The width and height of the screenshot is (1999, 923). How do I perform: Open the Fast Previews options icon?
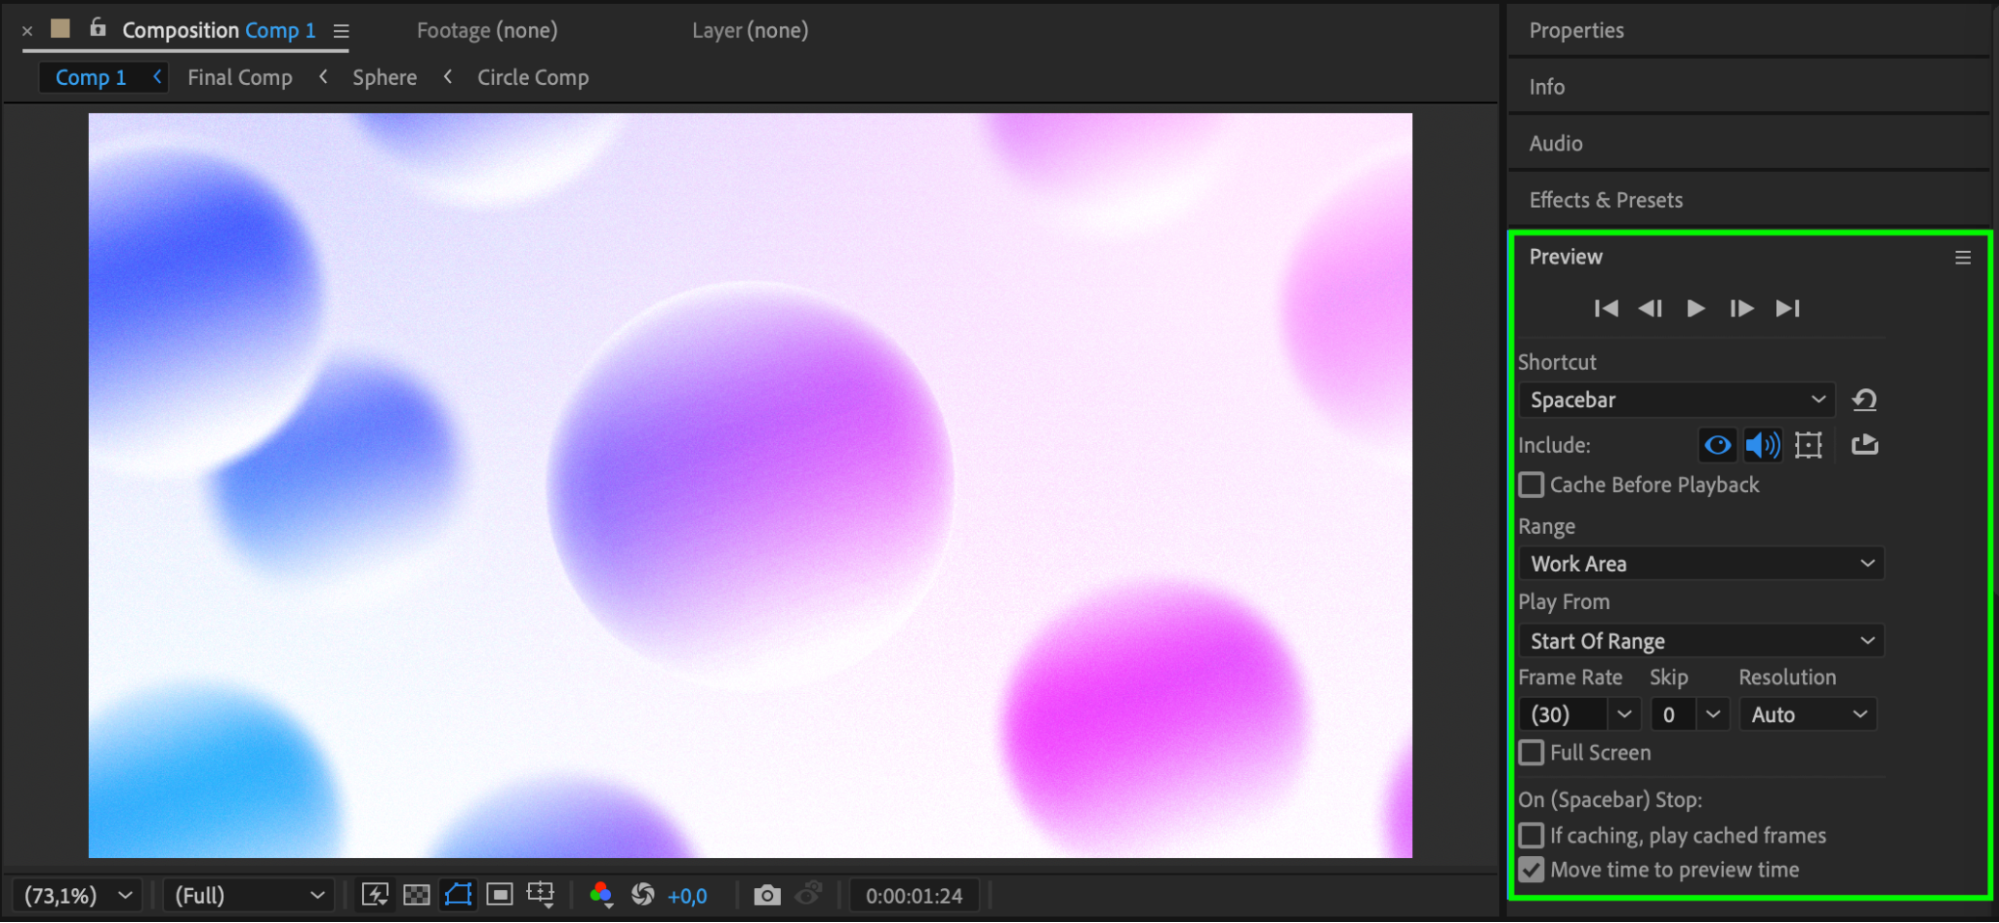click(375, 894)
